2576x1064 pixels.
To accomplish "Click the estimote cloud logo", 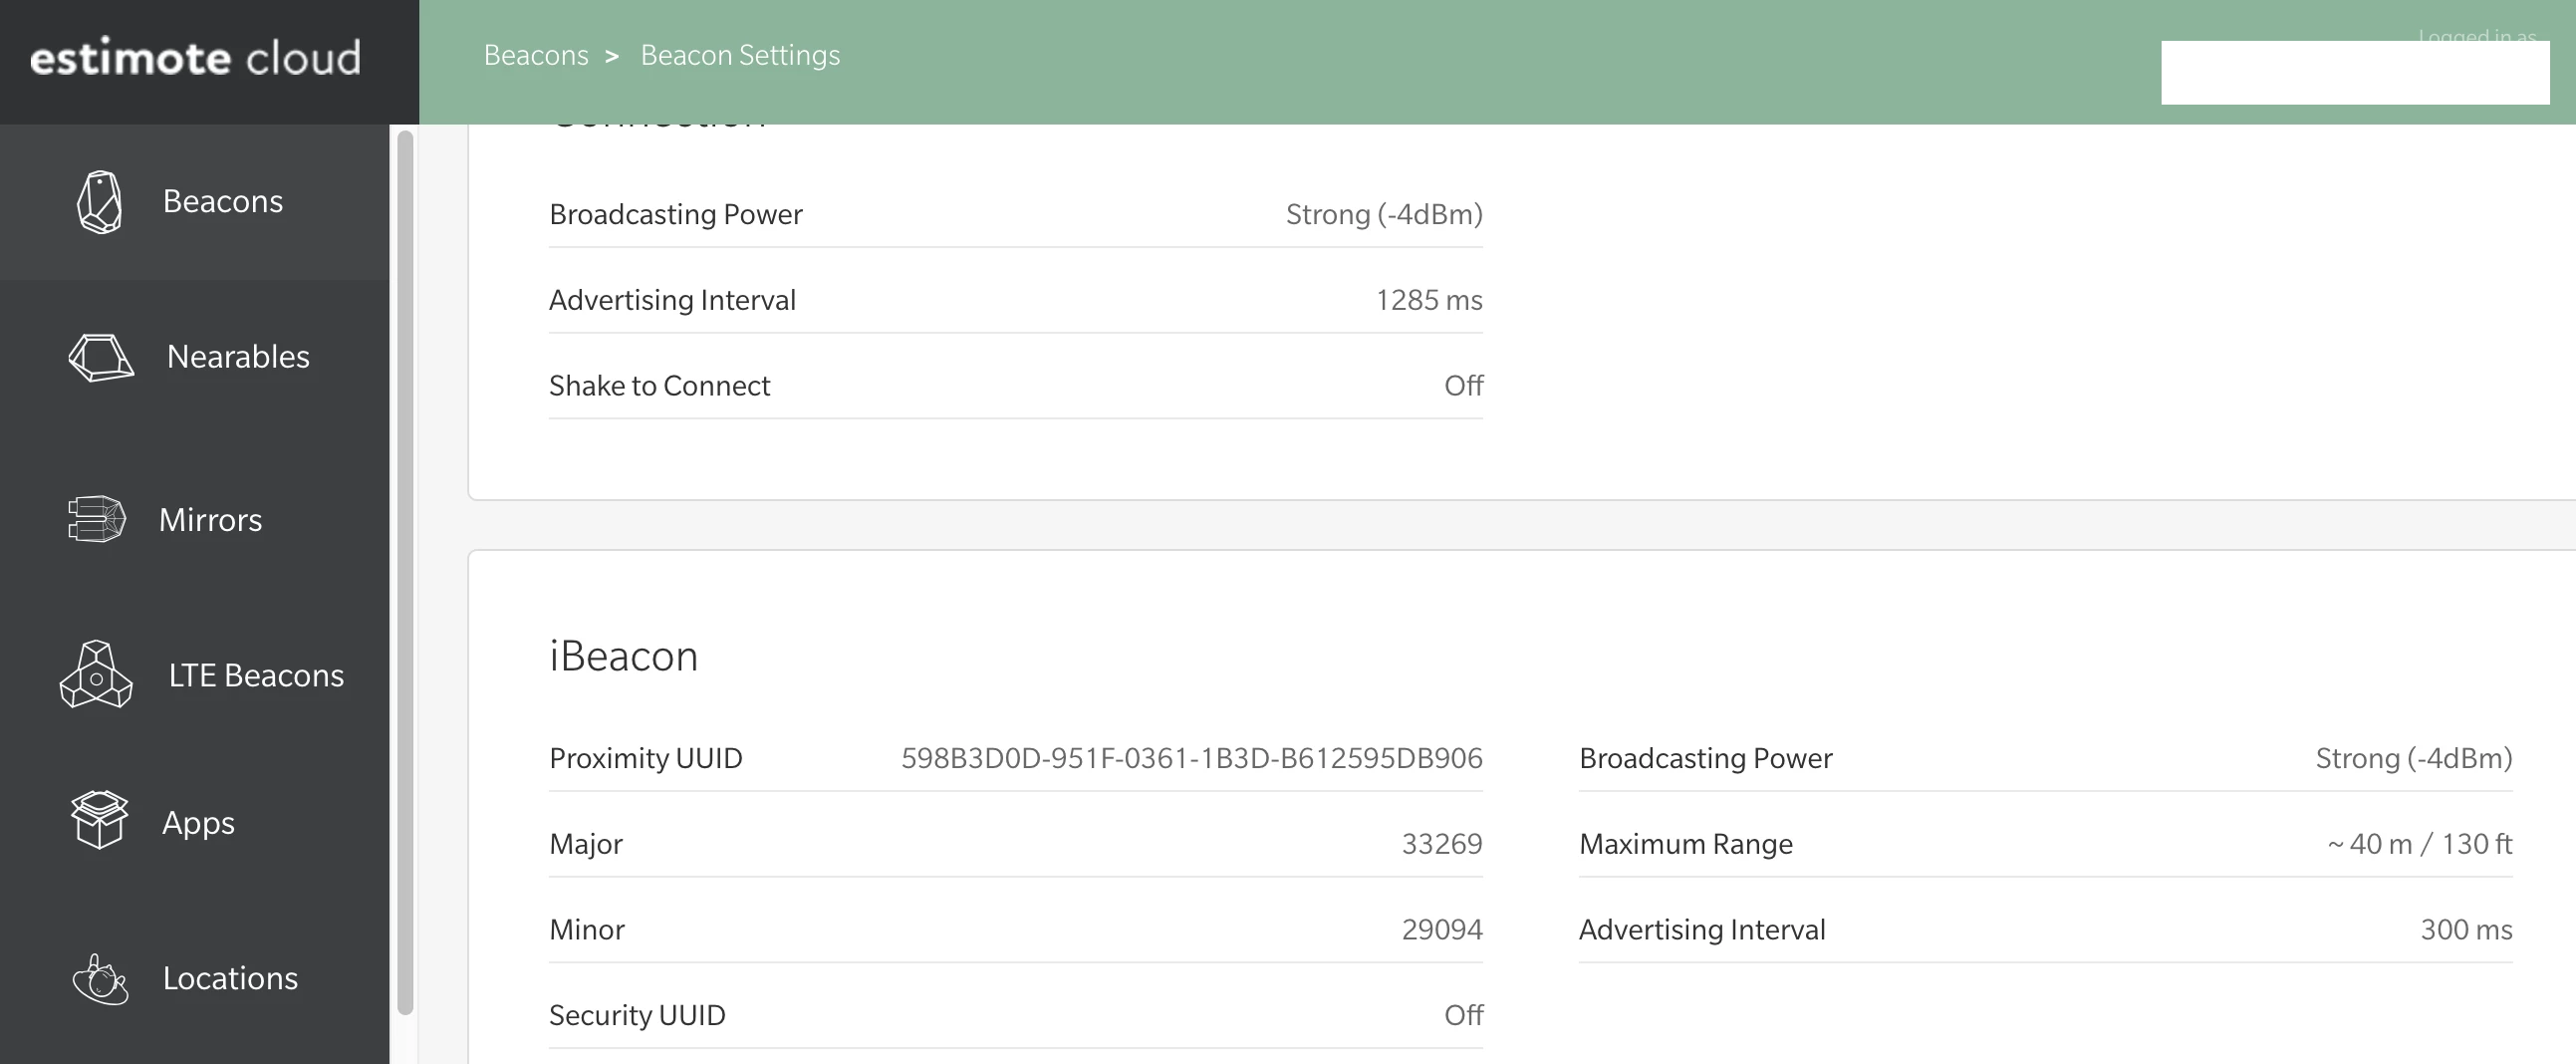I will [x=195, y=58].
